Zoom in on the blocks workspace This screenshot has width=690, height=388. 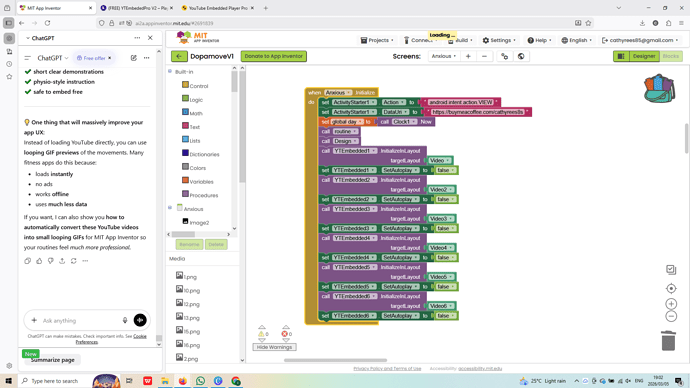[x=671, y=304]
